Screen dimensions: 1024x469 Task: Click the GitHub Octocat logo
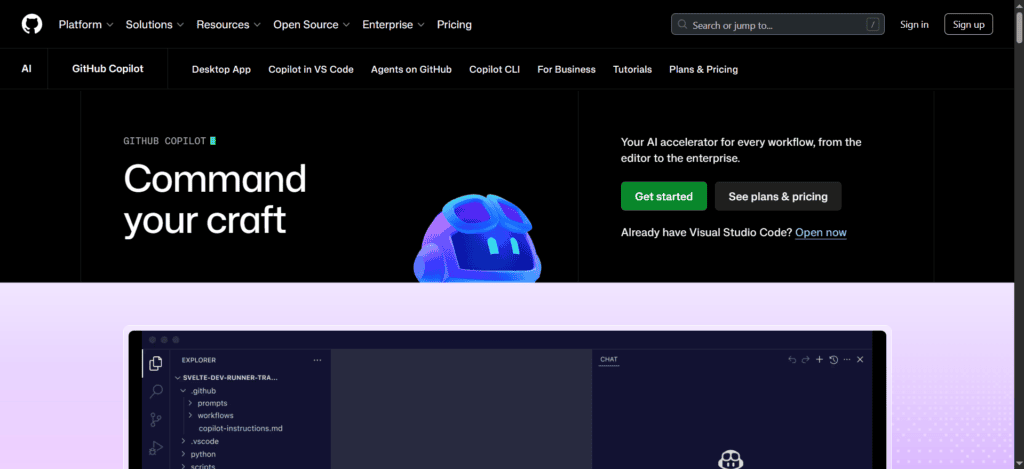point(31,25)
